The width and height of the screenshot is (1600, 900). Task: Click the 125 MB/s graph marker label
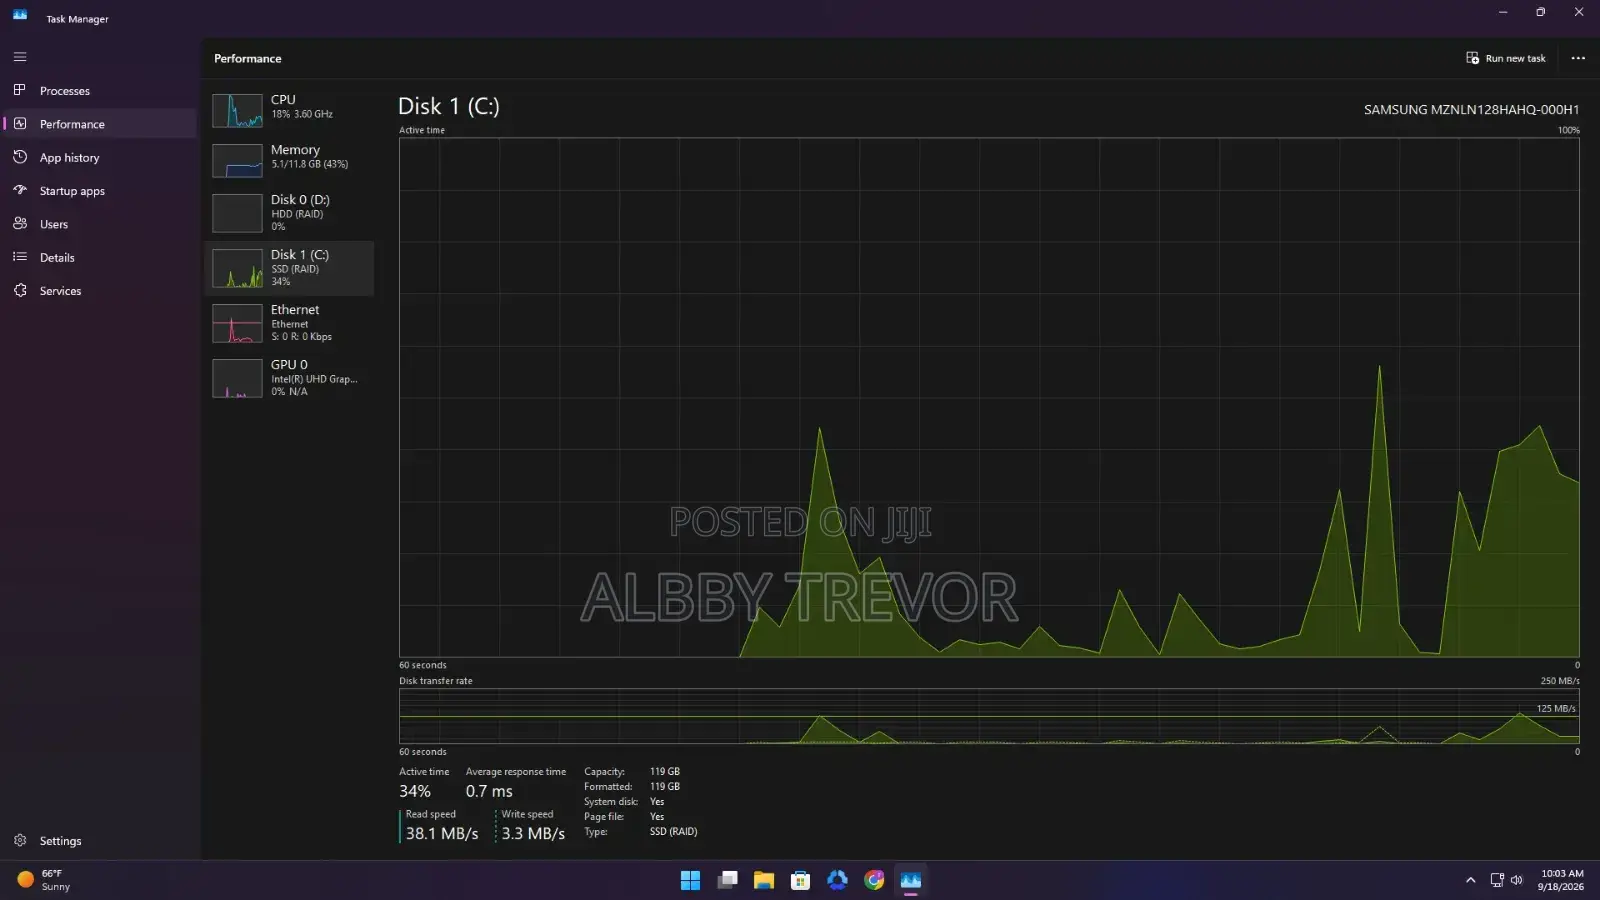[x=1556, y=708]
